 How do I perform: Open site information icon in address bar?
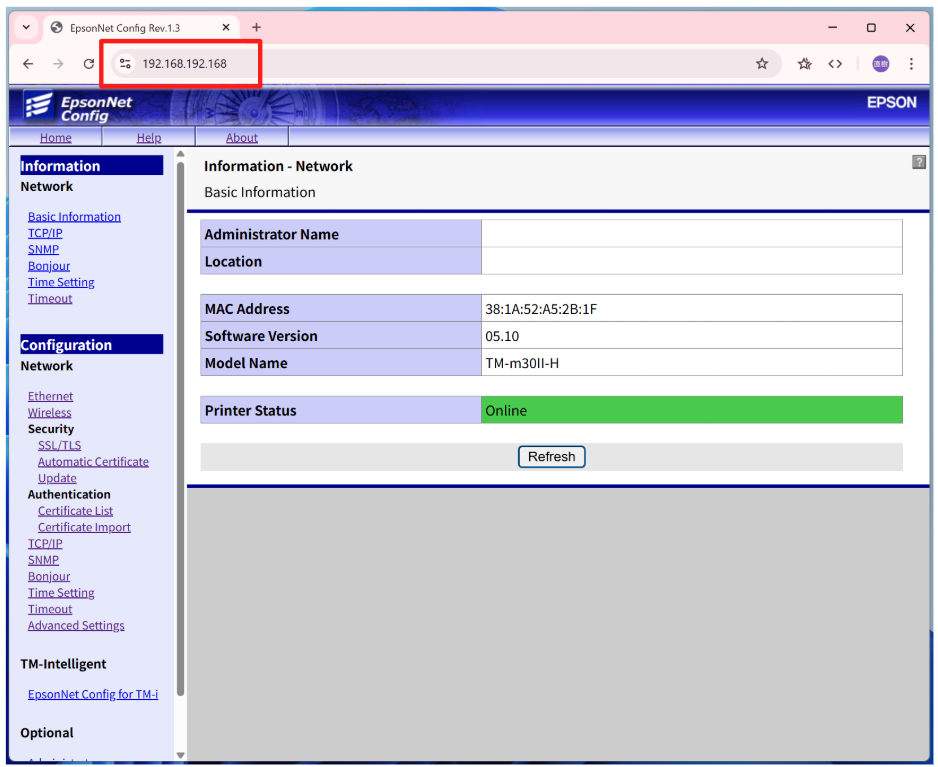[x=125, y=63]
